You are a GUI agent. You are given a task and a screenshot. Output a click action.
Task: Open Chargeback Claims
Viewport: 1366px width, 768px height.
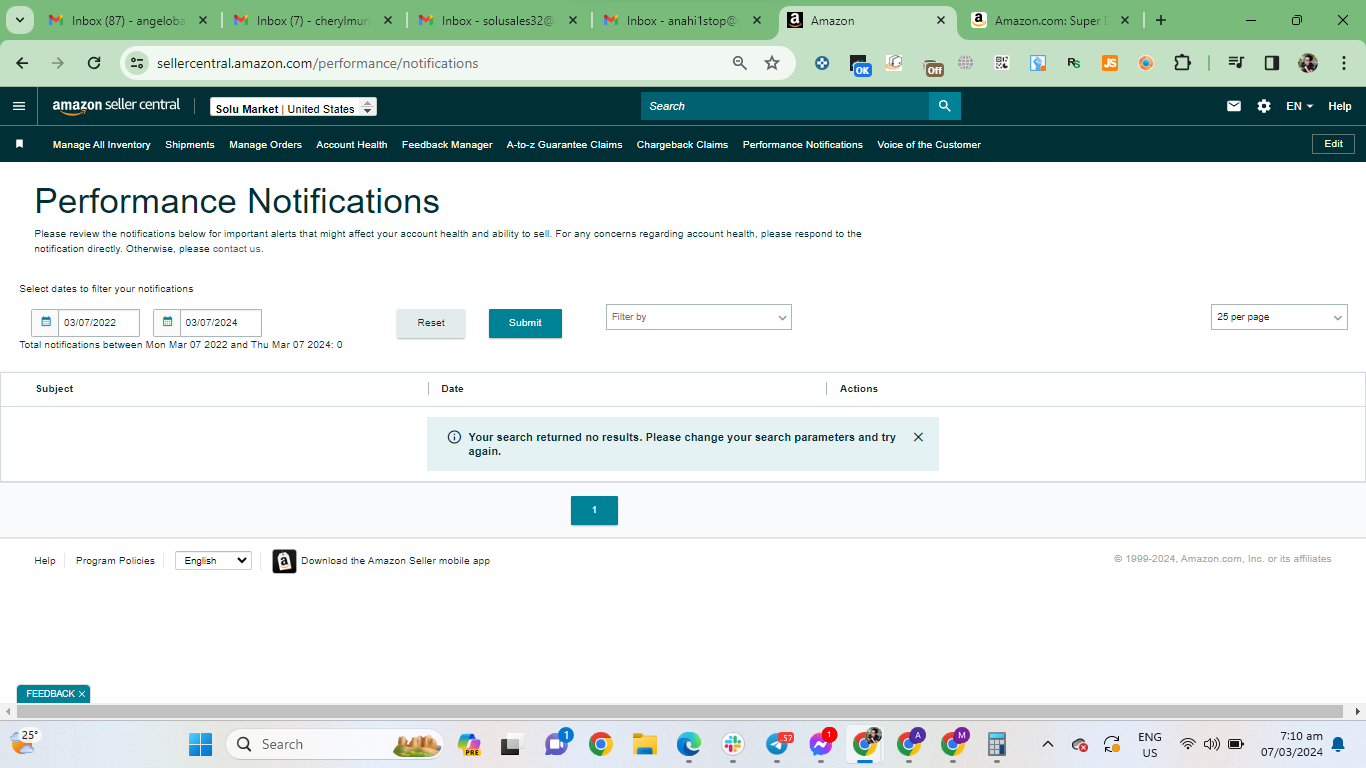click(682, 145)
